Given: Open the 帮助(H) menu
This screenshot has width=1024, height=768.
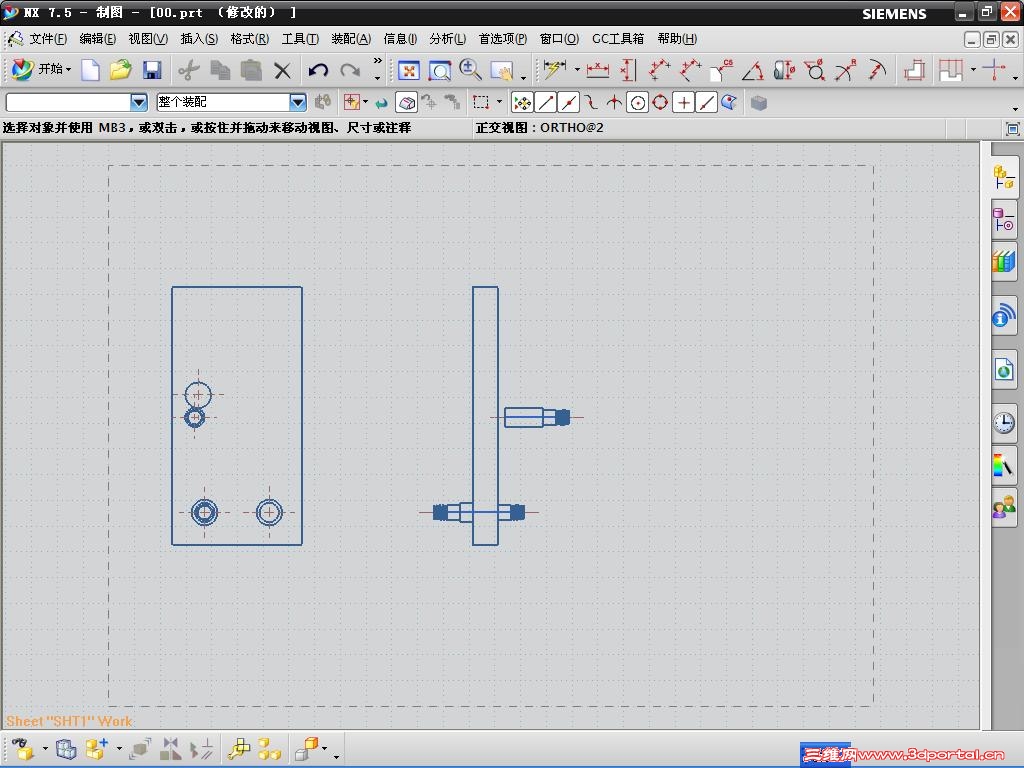Looking at the screenshot, I should point(677,39).
